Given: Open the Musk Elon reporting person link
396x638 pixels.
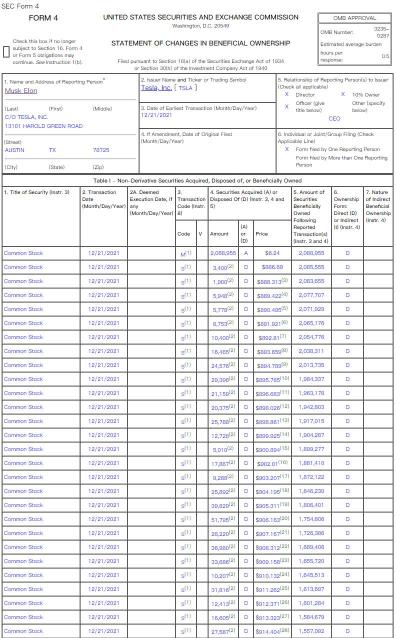Looking at the screenshot, I should click(x=21, y=91).
